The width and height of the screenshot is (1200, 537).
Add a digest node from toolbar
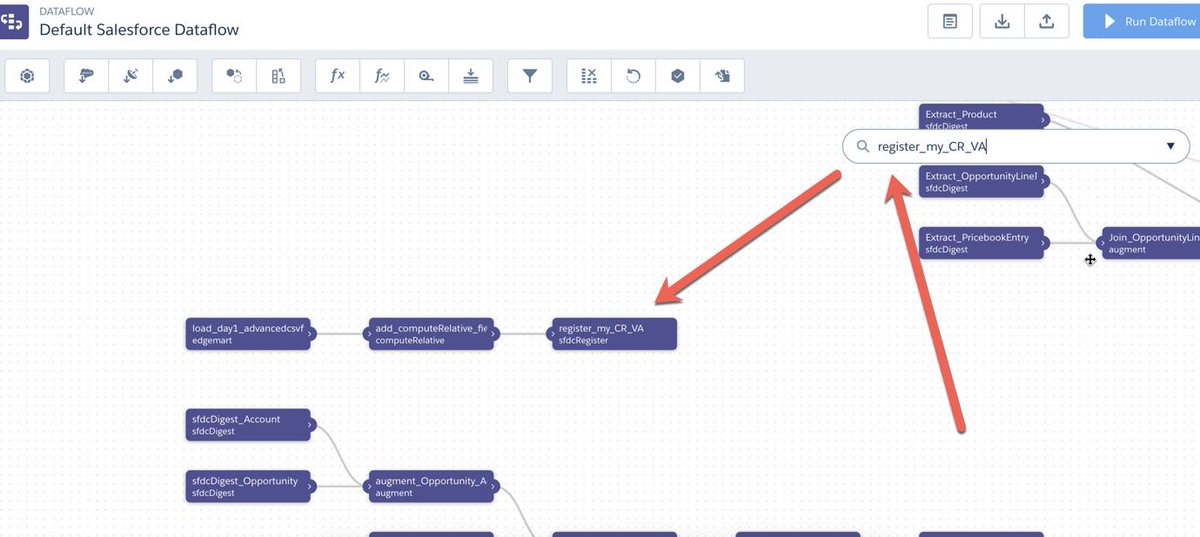click(x=131, y=76)
